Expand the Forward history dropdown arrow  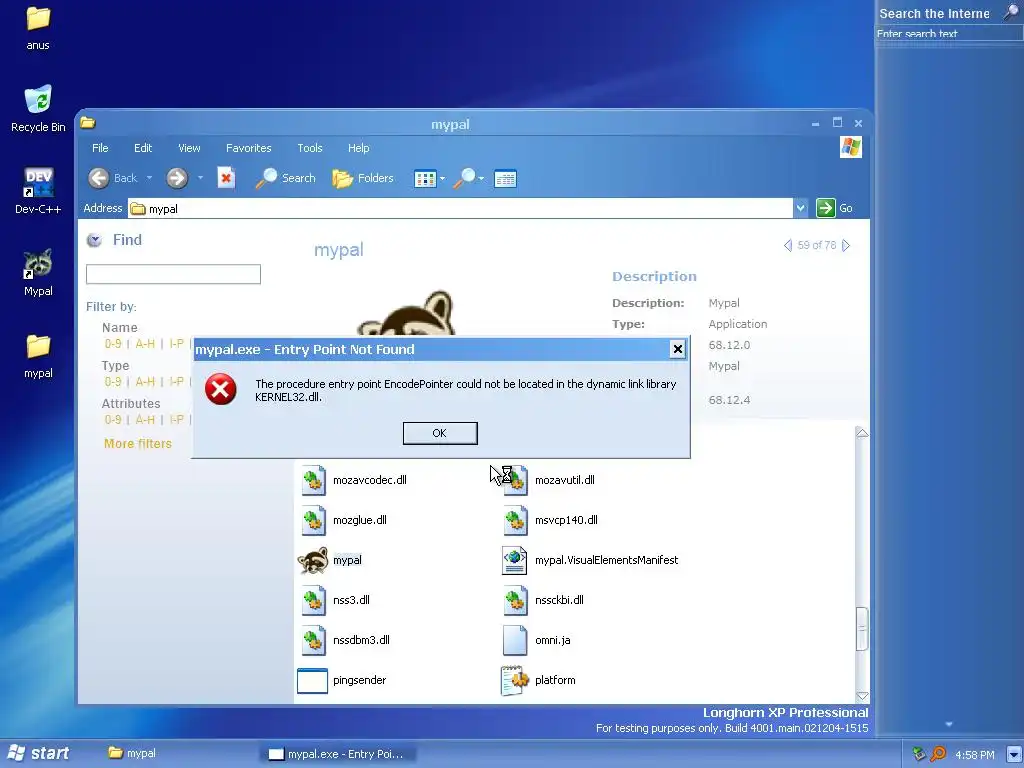pos(200,178)
